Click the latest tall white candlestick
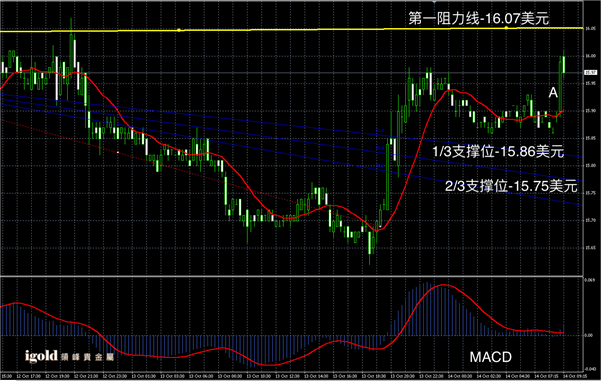This screenshot has height=381, width=601. pyautogui.click(x=563, y=63)
